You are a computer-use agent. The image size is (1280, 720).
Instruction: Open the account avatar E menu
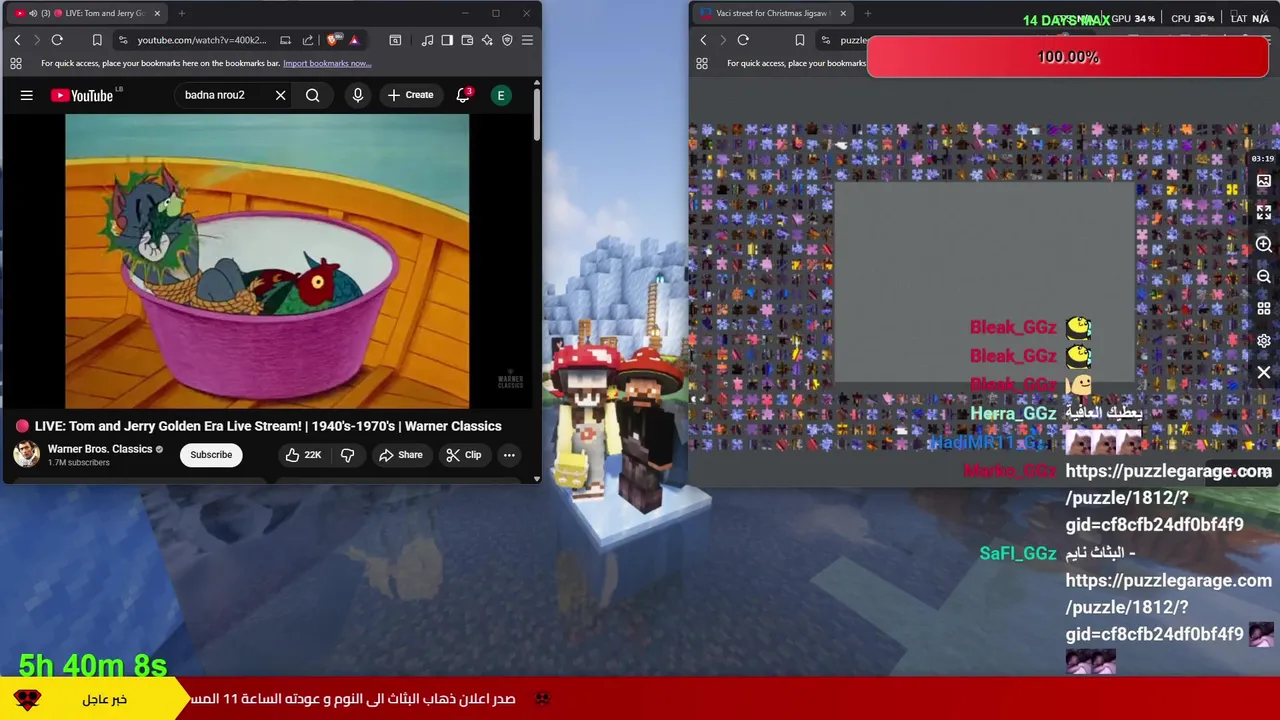501,95
